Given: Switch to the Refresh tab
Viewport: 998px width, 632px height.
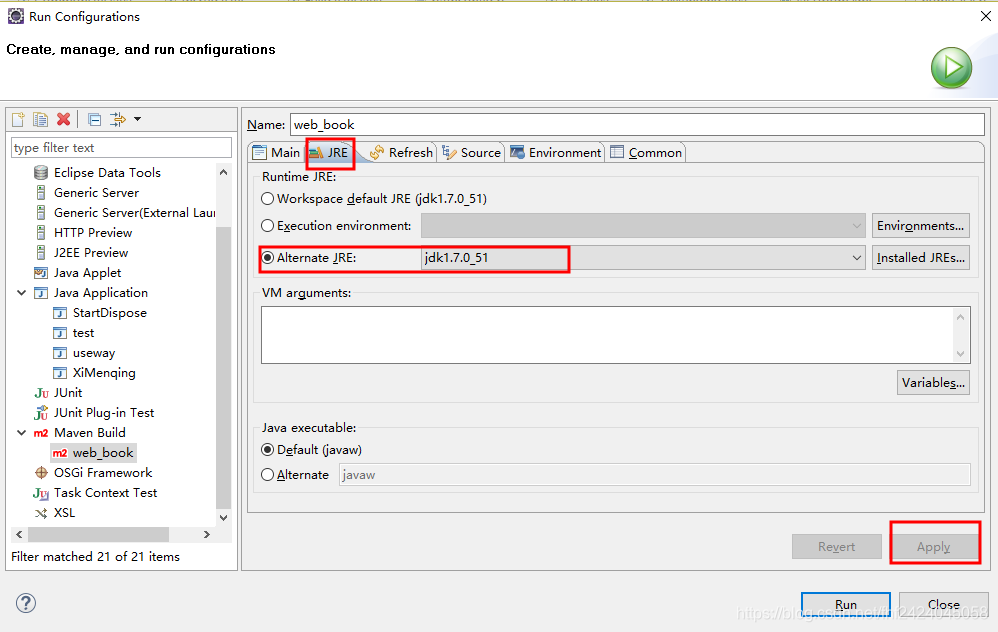Looking at the screenshot, I should tap(402, 153).
